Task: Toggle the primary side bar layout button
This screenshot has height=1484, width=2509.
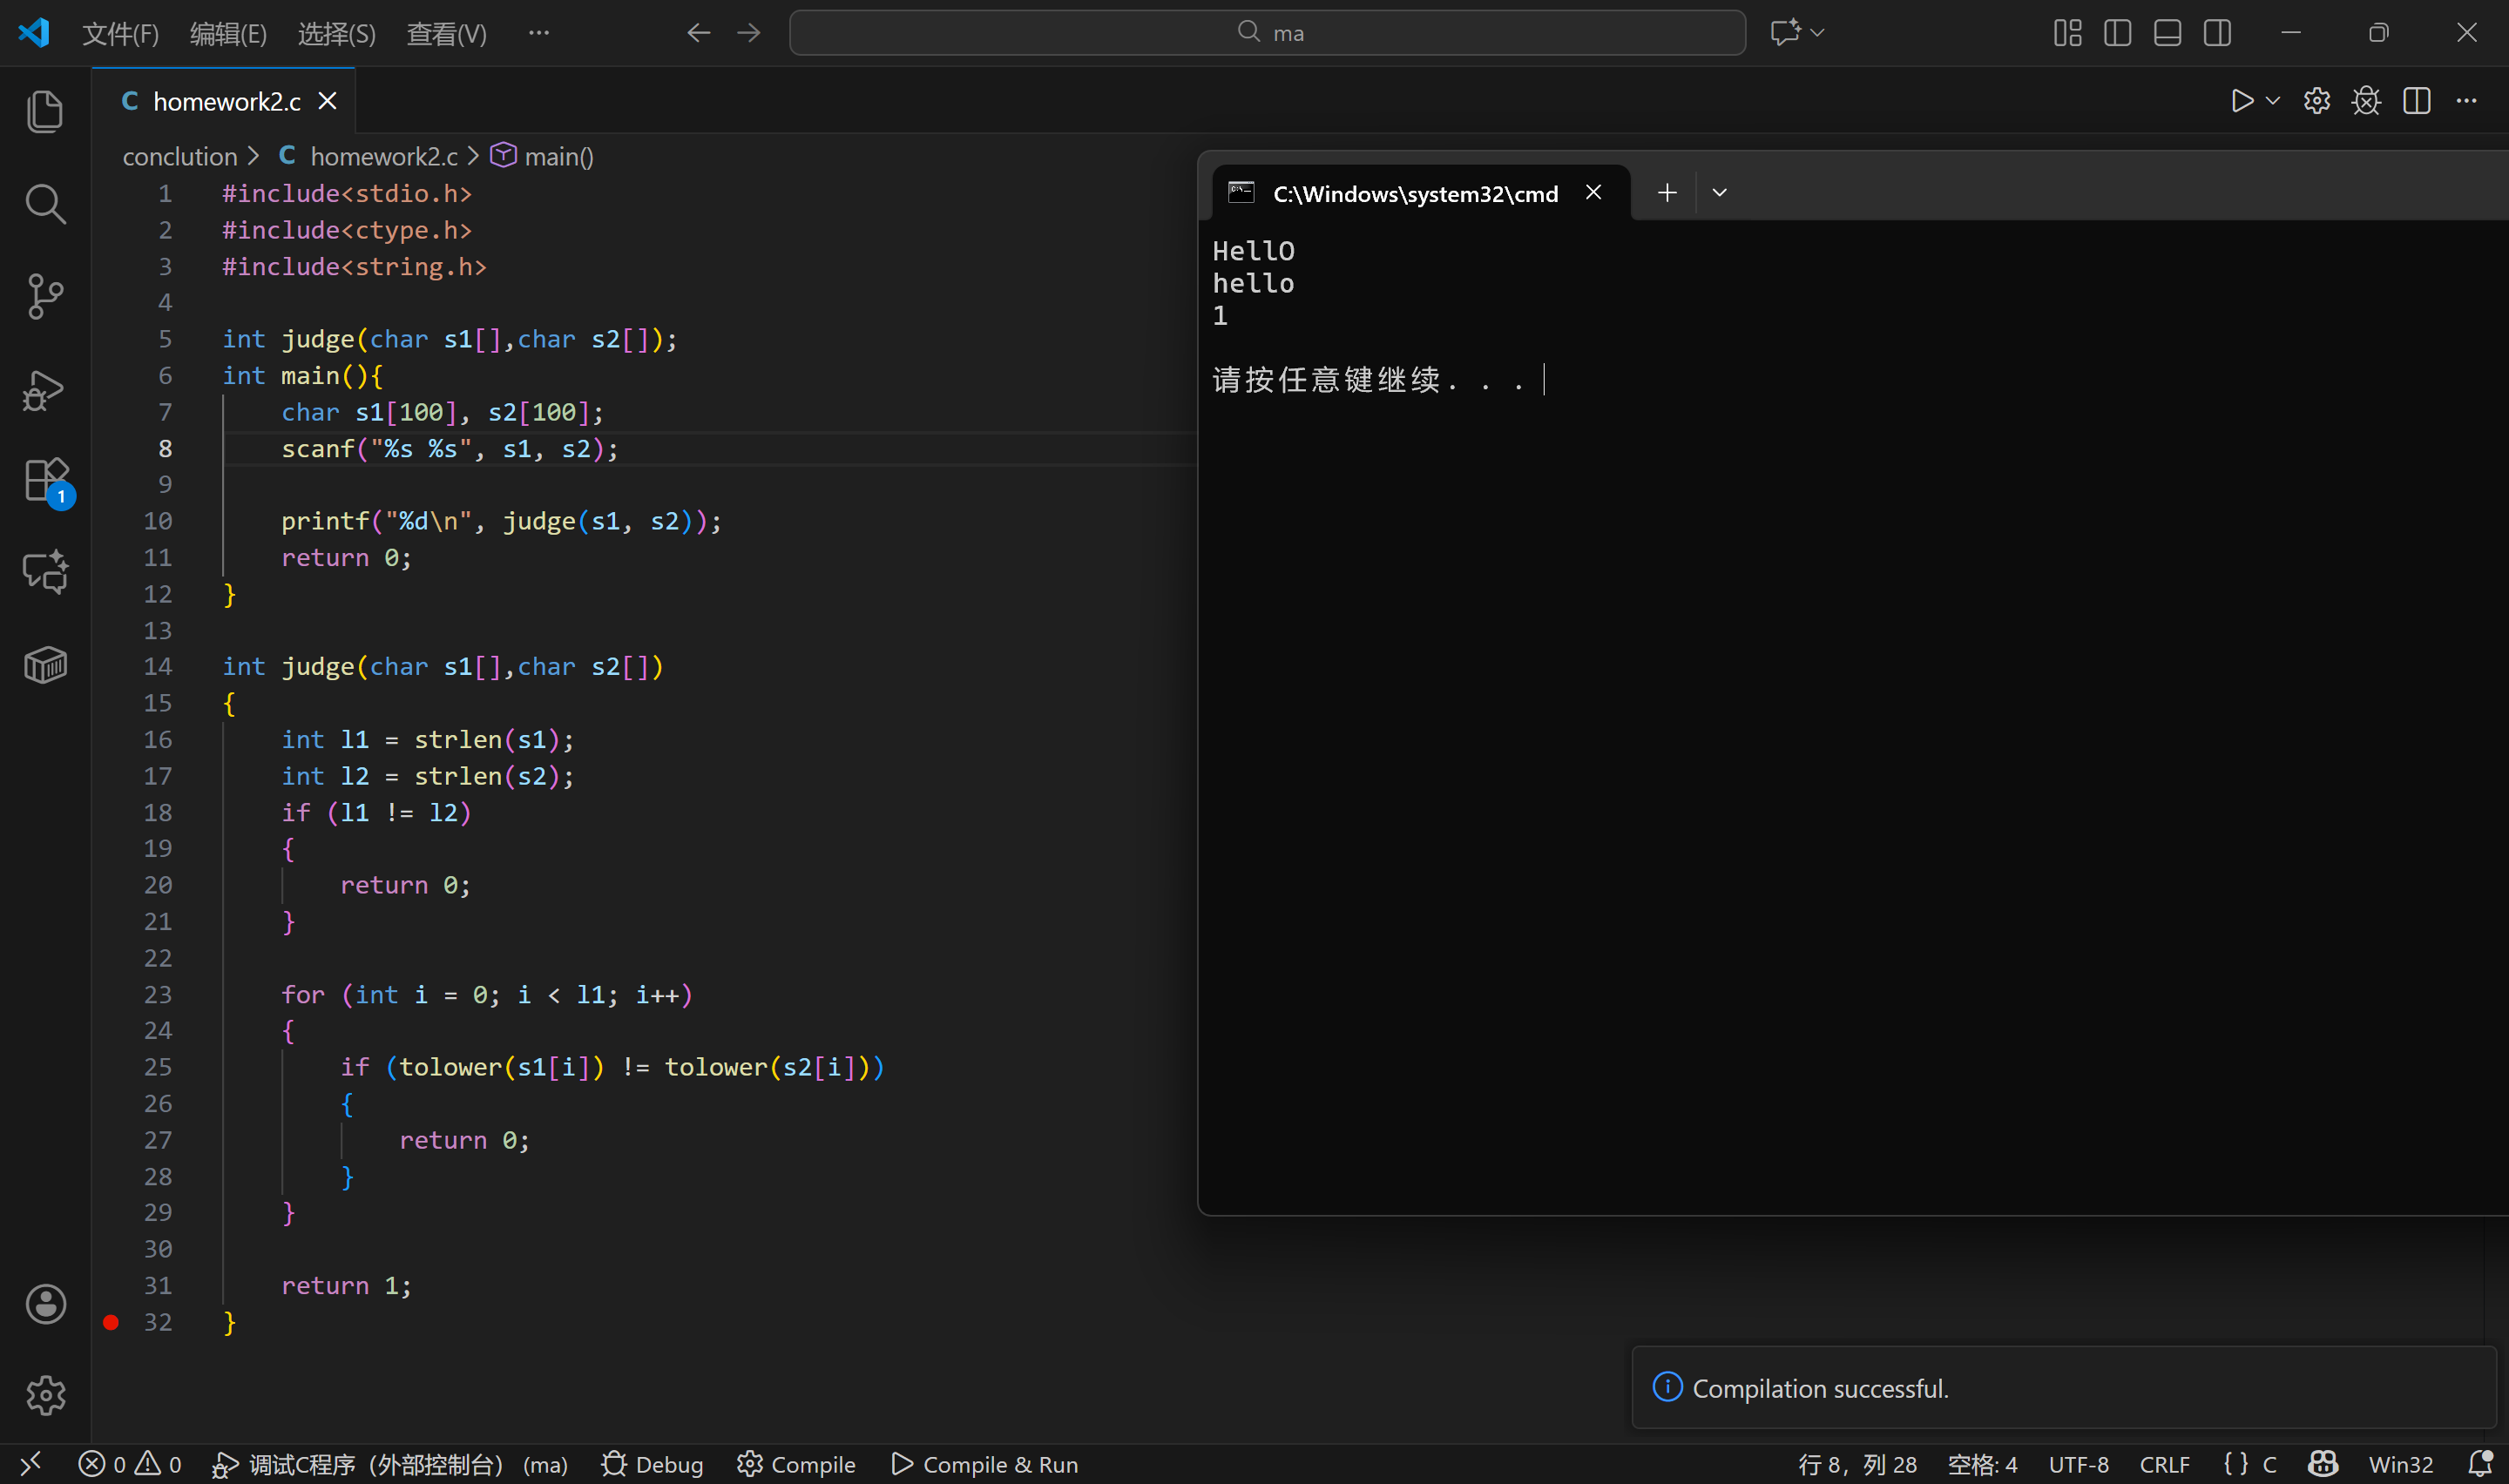Action: tap(2117, 33)
